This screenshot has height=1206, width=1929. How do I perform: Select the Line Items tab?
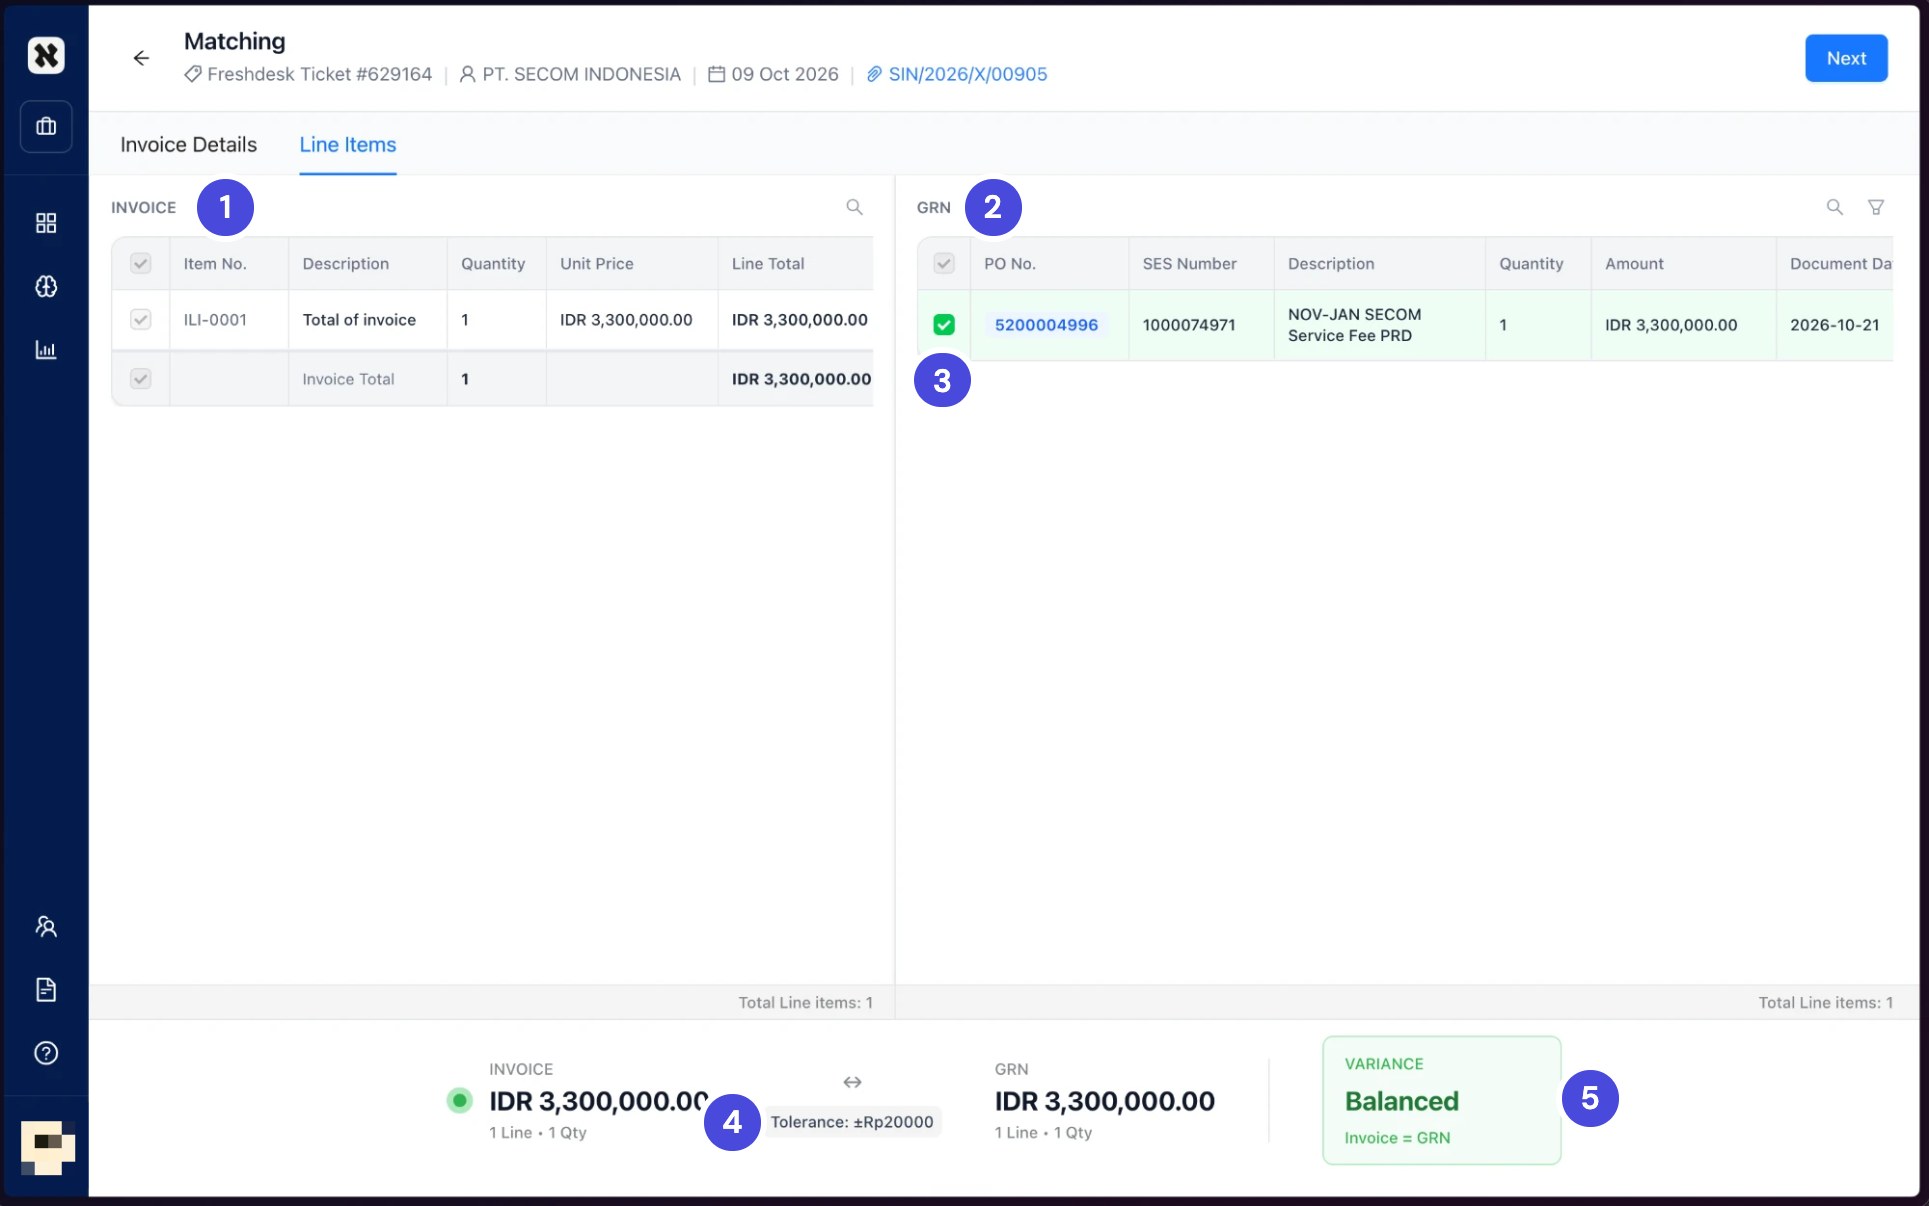pyautogui.click(x=348, y=145)
